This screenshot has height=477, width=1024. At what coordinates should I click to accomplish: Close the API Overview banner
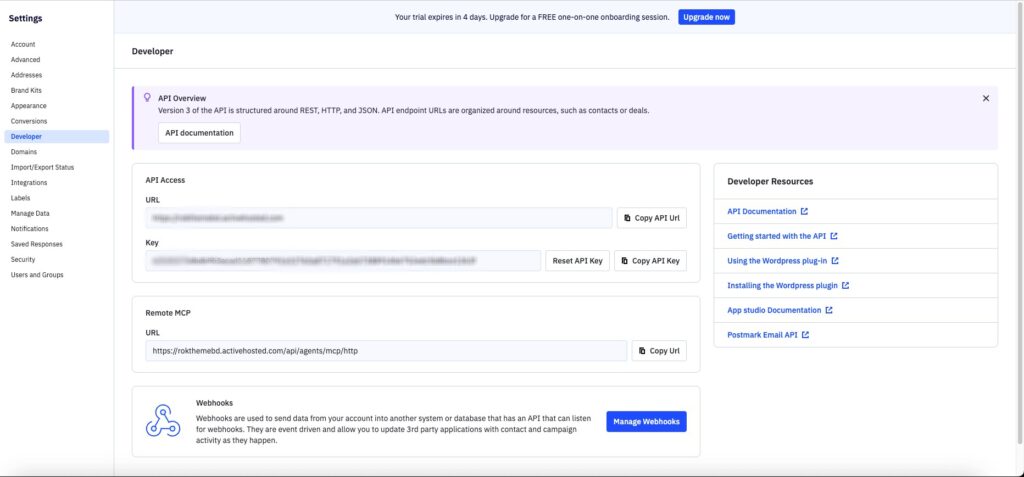(985, 98)
